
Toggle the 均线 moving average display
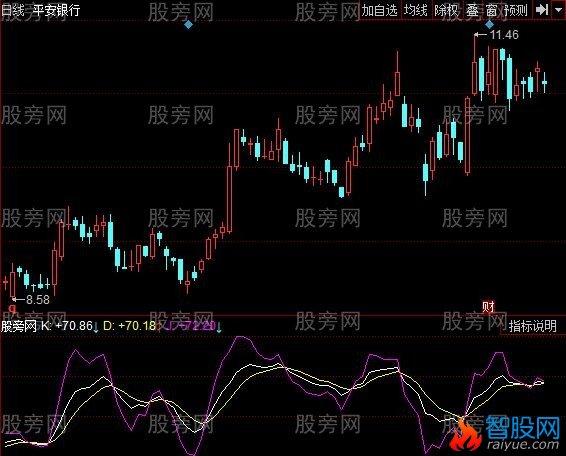pyautogui.click(x=415, y=10)
